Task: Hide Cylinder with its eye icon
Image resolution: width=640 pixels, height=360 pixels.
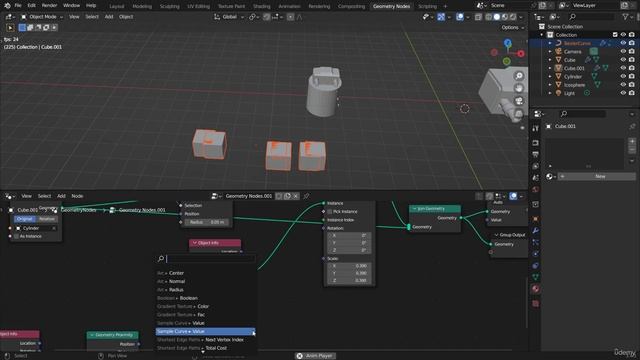Action: tap(623, 76)
